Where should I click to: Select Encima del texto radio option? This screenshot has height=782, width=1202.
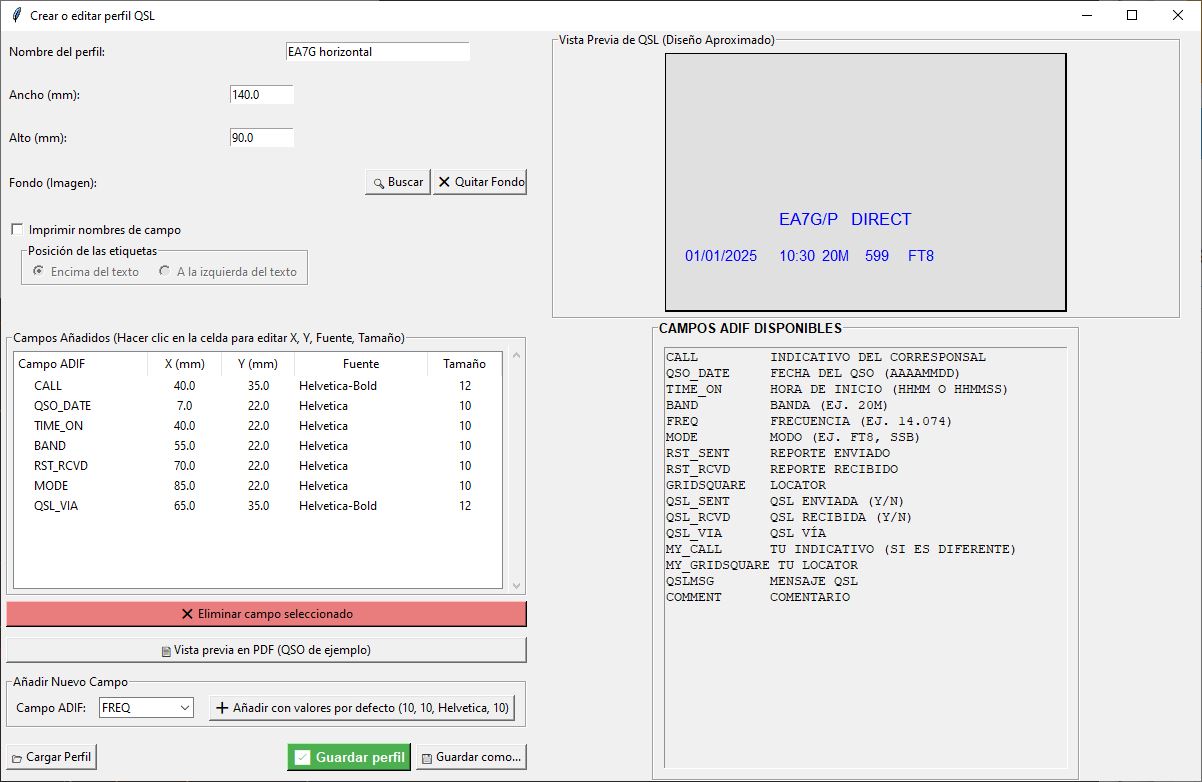coord(39,271)
